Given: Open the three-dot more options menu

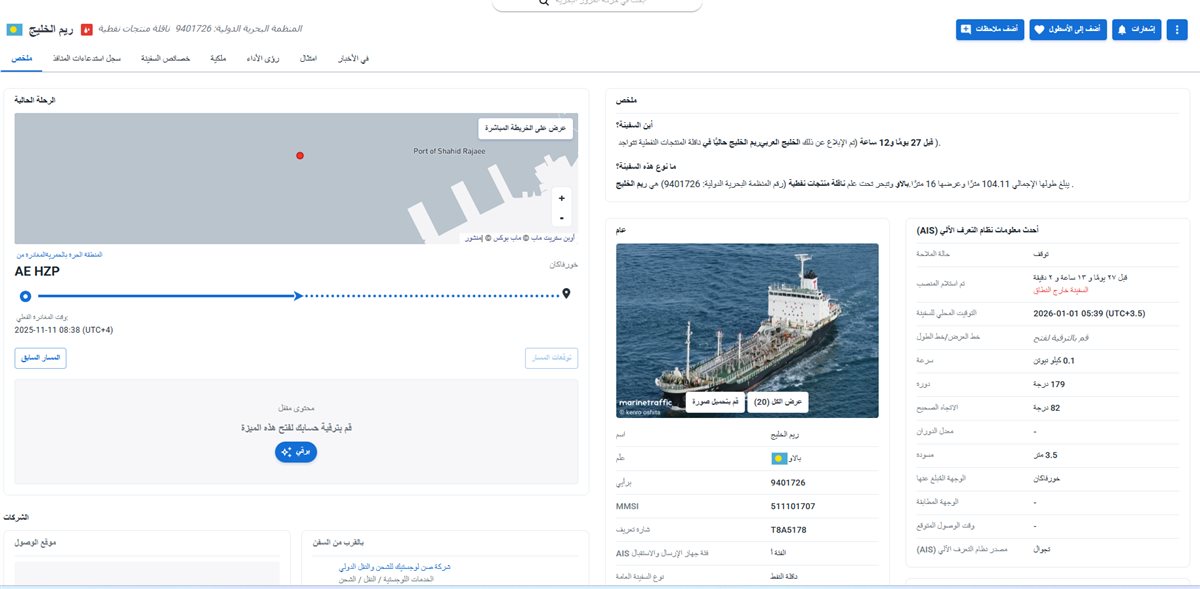Looking at the screenshot, I should click(1176, 30).
